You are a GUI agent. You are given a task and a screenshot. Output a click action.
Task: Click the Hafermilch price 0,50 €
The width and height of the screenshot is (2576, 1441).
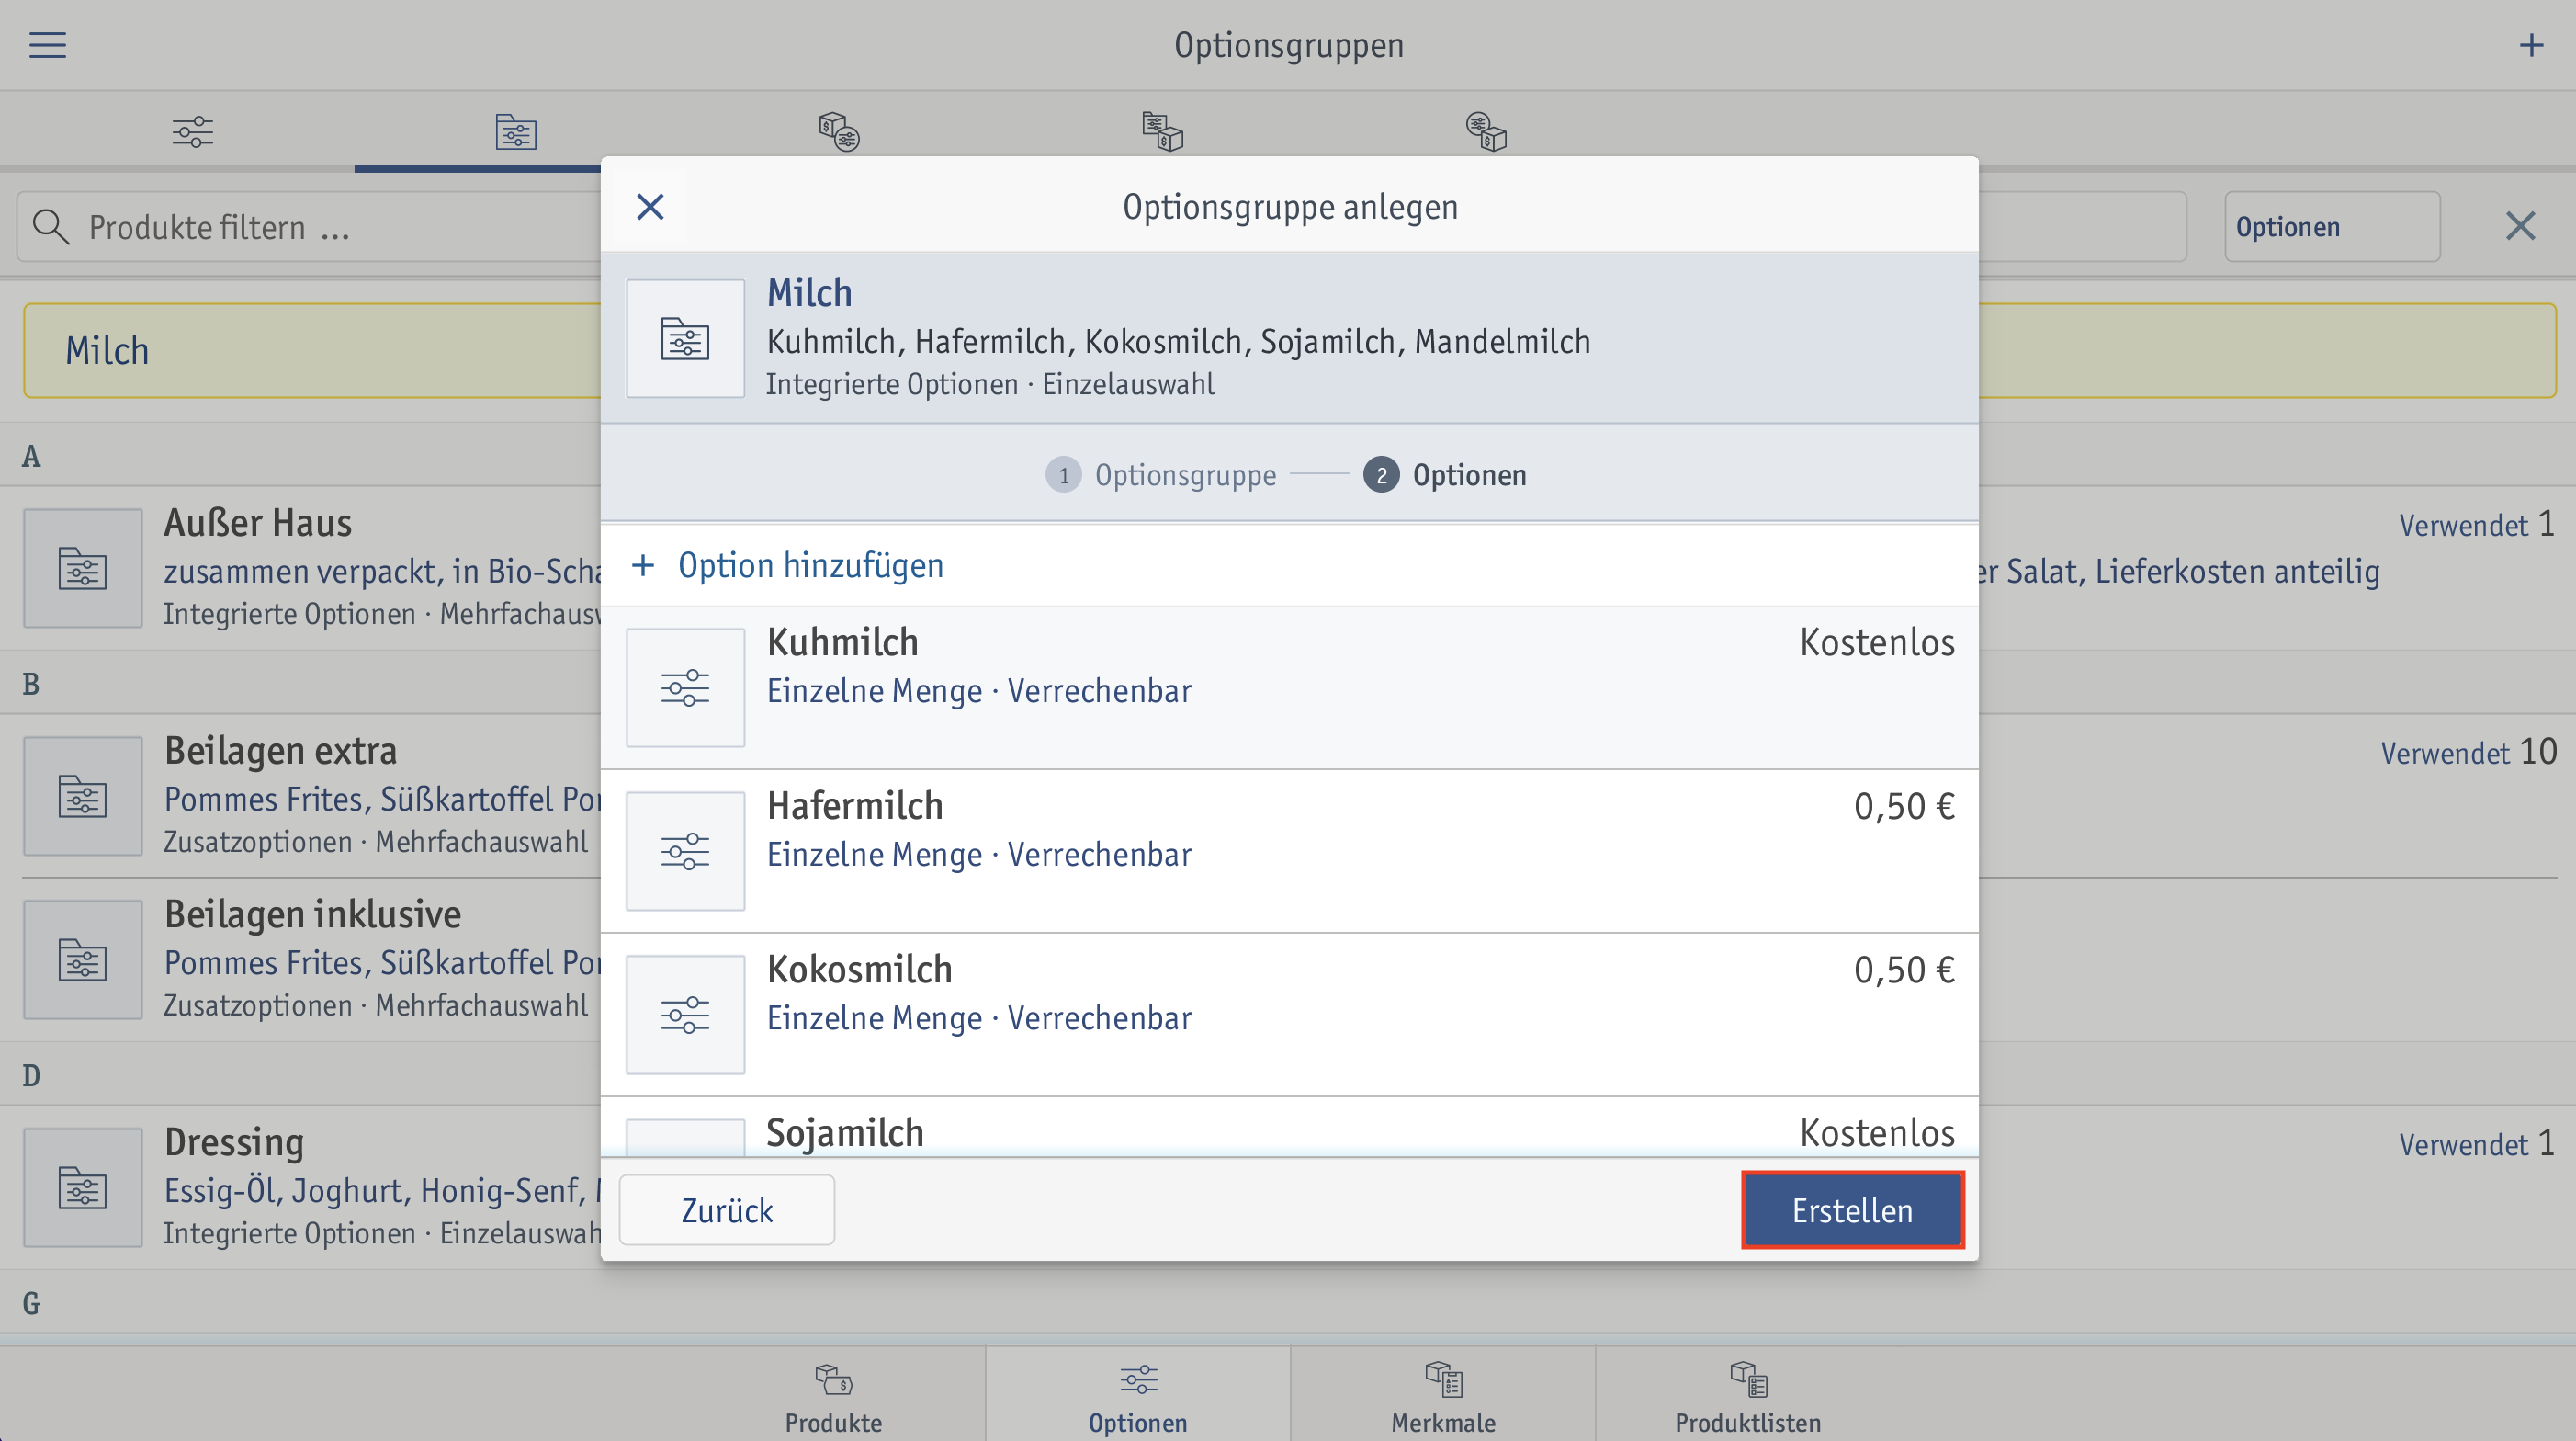pyautogui.click(x=1904, y=806)
